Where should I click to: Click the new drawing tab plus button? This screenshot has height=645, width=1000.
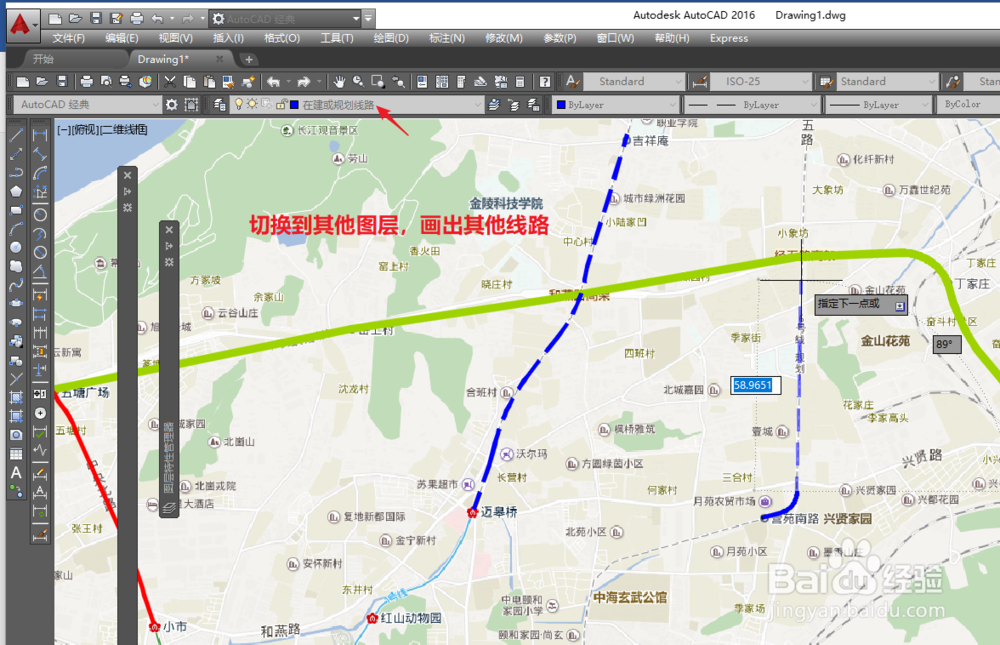[249, 59]
